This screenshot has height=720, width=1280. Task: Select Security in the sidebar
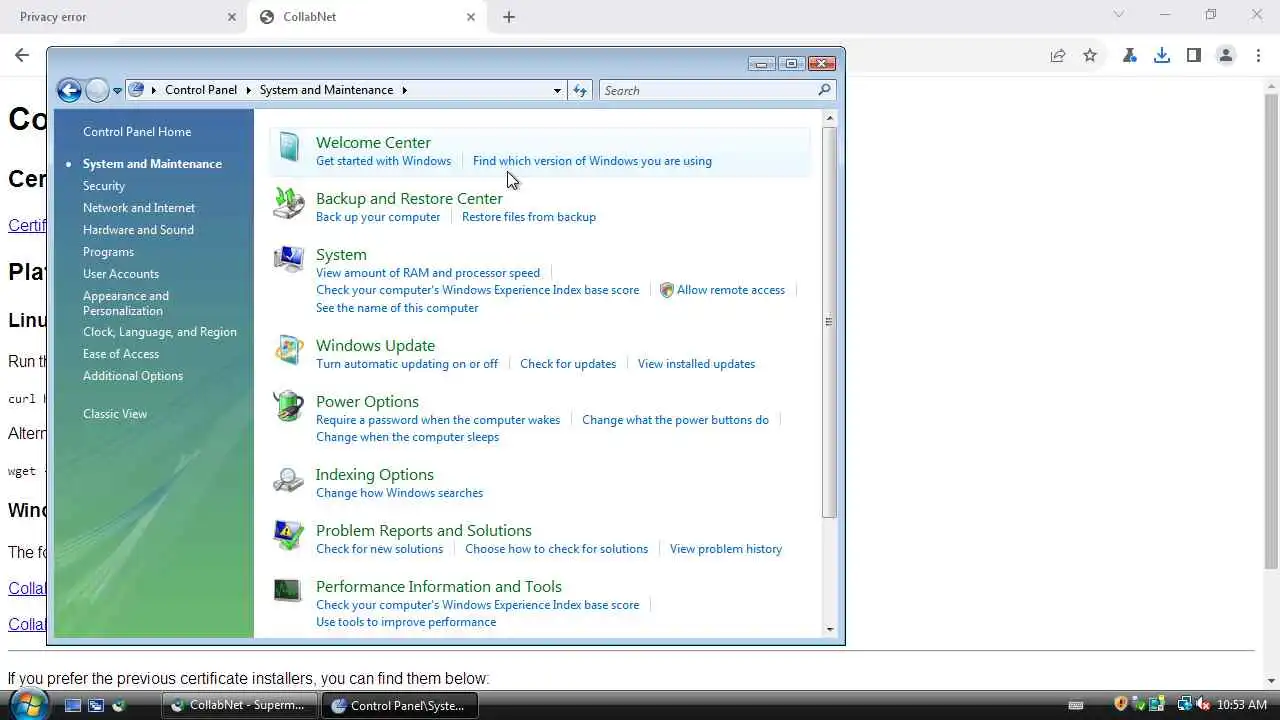(x=104, y=186)
